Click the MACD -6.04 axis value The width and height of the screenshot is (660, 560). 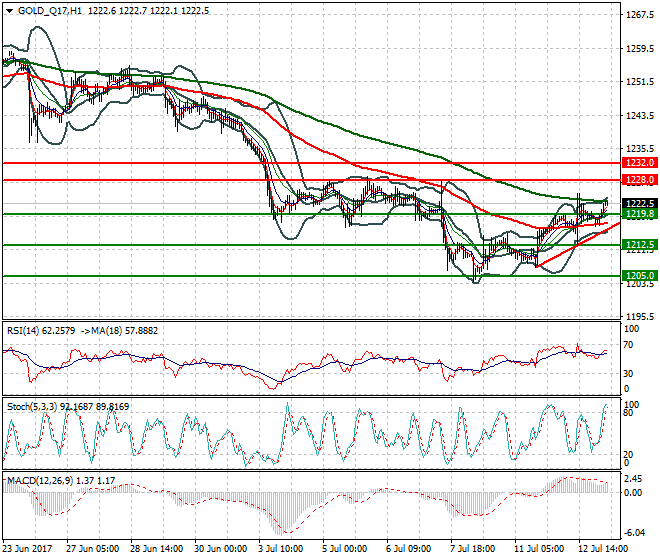click(x=634, y=533)
